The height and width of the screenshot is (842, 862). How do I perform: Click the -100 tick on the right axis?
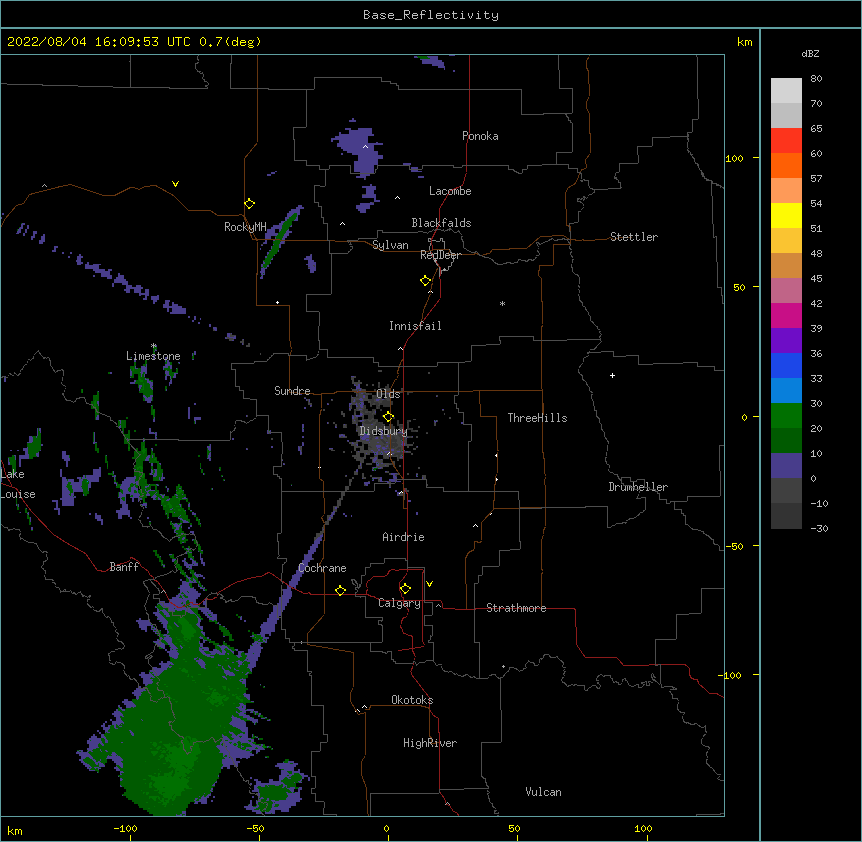point(730,675)
